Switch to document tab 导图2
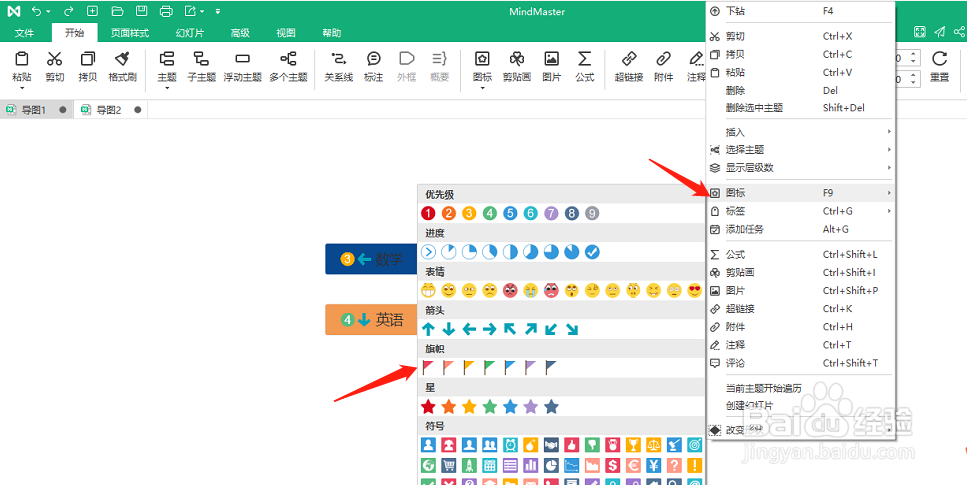Viewport: 967px width, 485px height. 109,110
